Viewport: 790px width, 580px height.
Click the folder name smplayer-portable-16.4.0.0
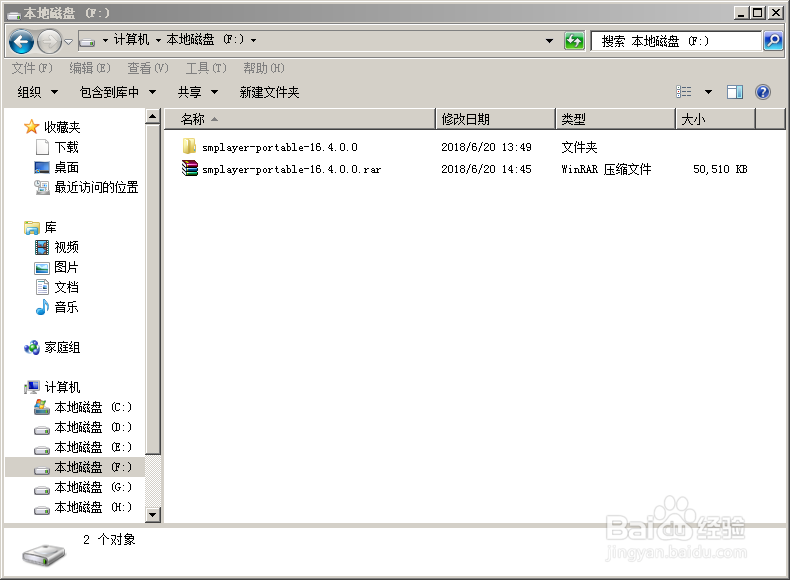click(x=280, y=147)
